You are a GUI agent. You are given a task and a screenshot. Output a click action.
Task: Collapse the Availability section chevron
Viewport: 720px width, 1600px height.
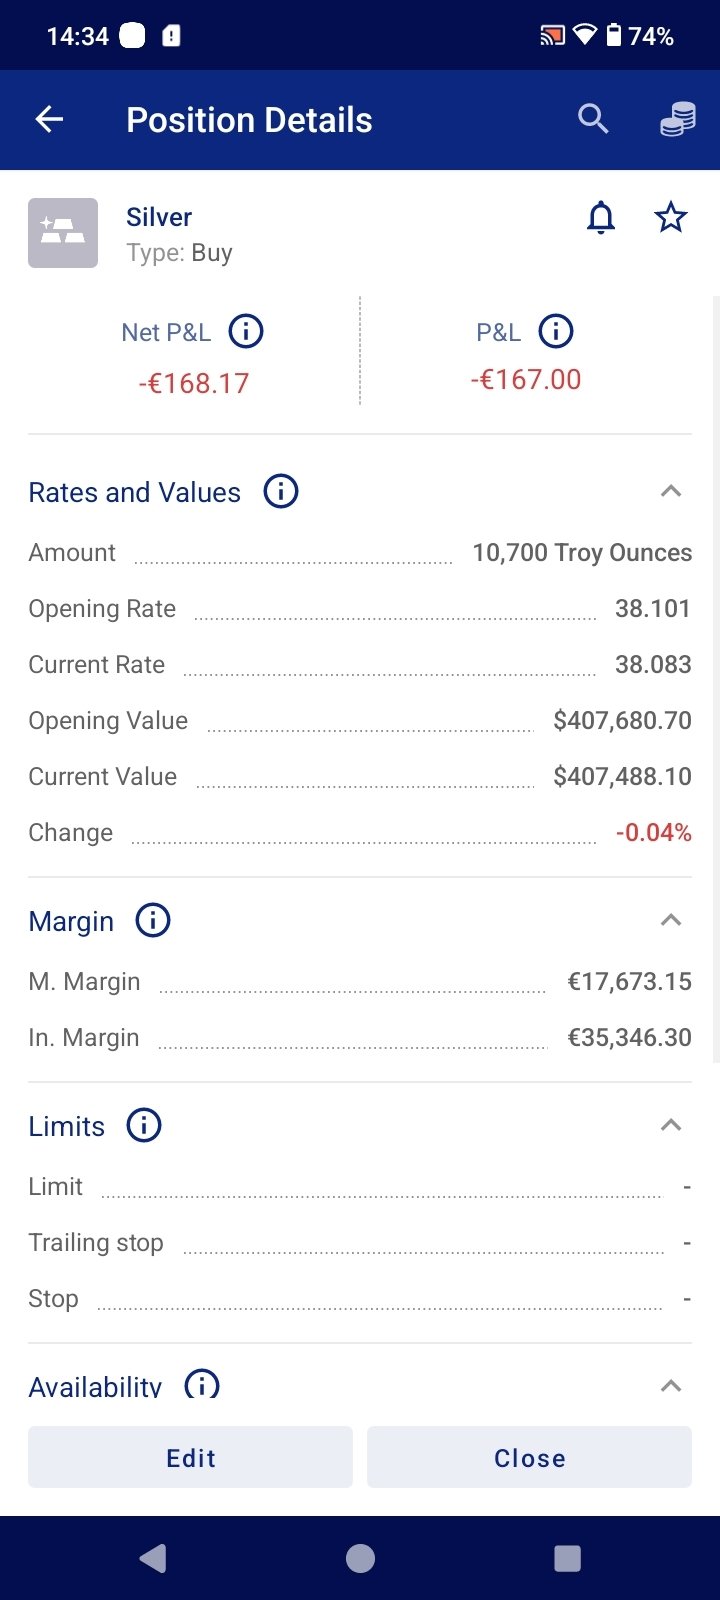671,1385
